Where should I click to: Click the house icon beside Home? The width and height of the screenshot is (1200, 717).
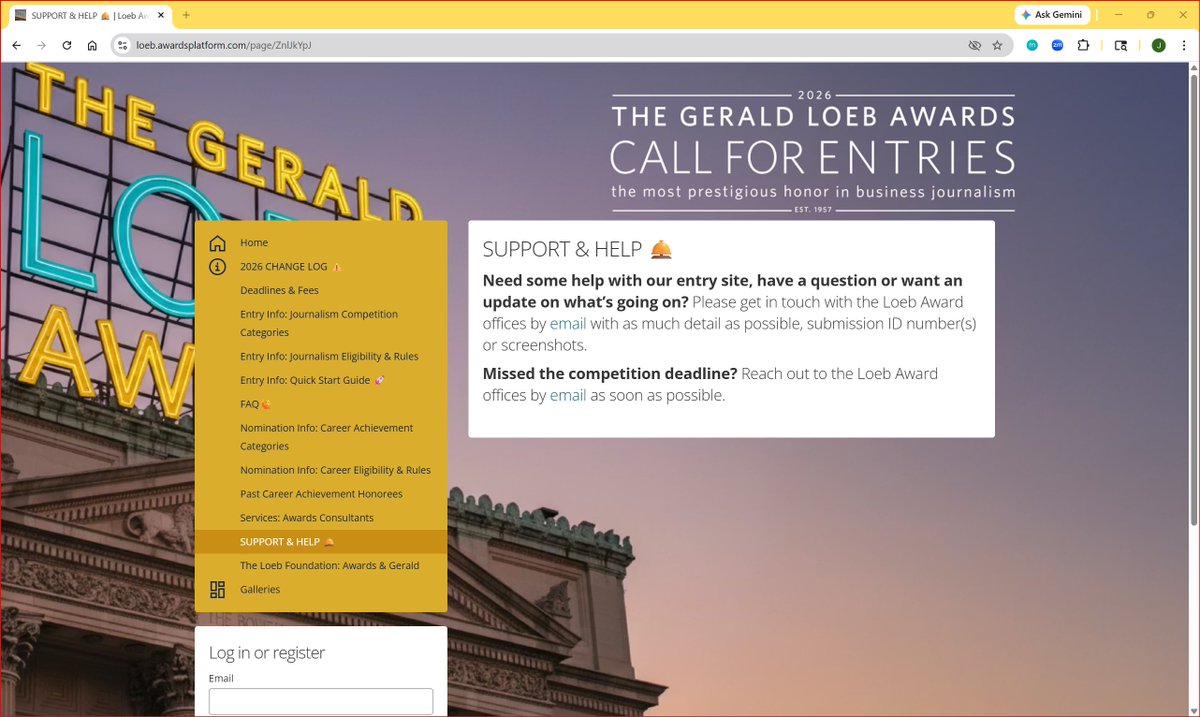pos(217,243)
